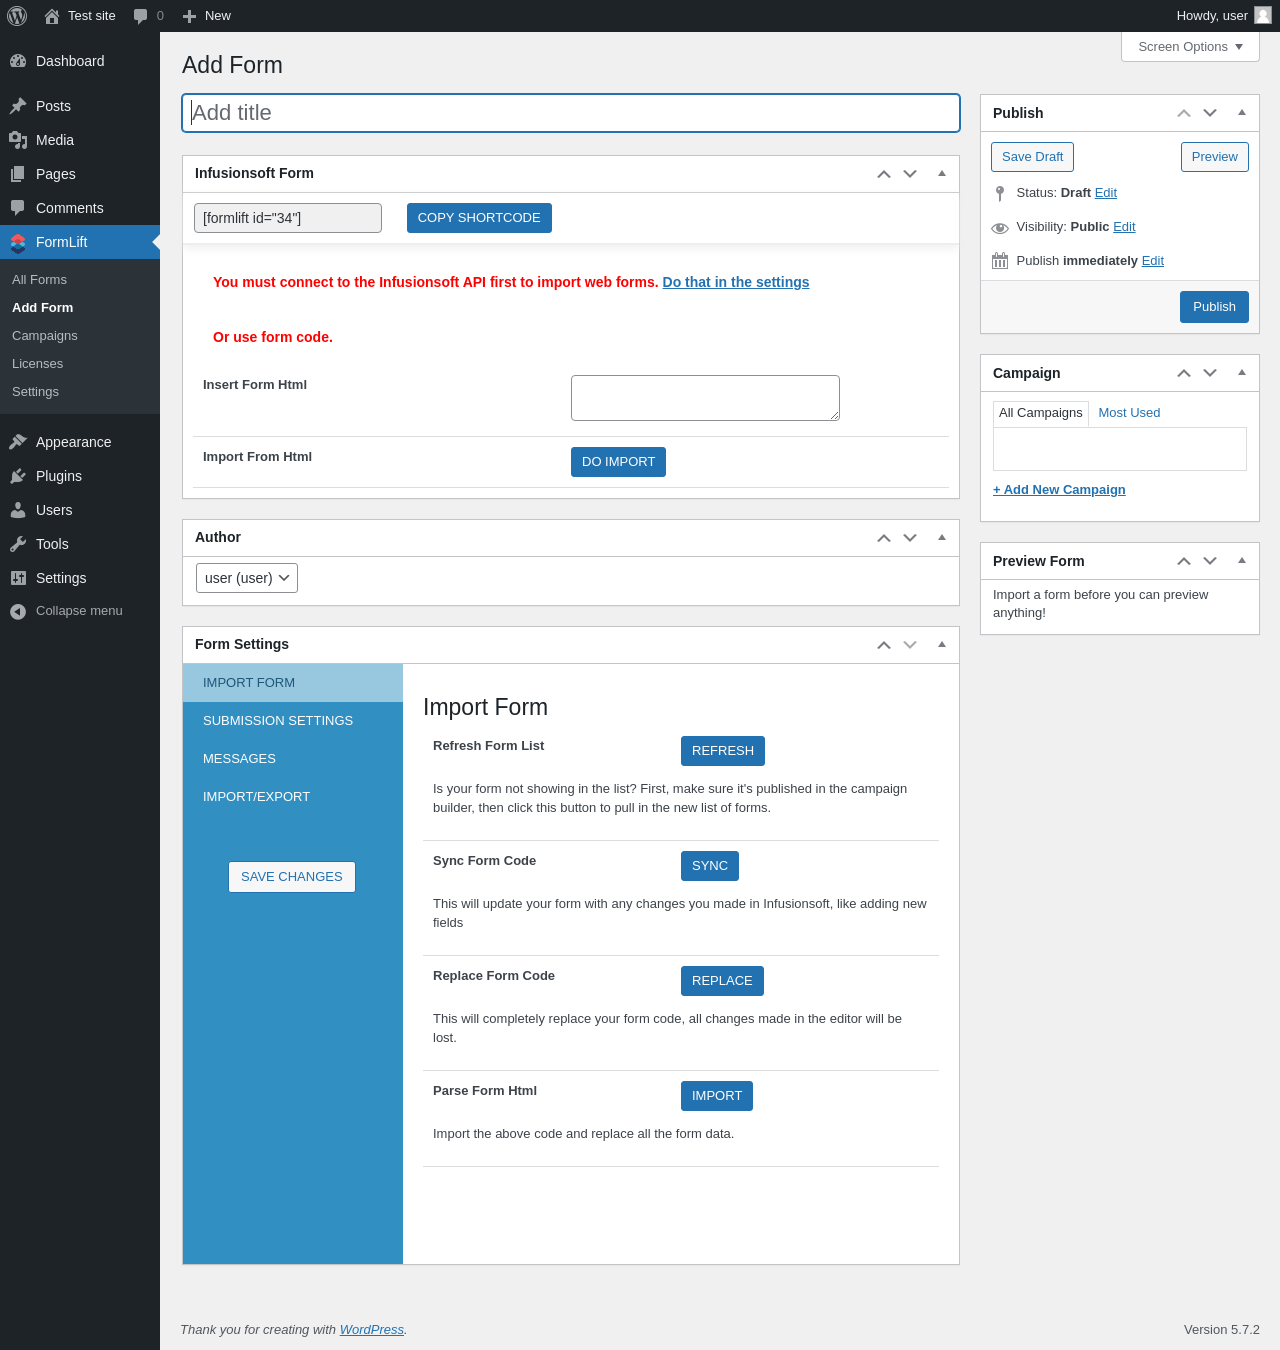The width and height of the screenshot is (1280, 1350).
Task: Open the Import Form settings tab
Action: [293, 683]
